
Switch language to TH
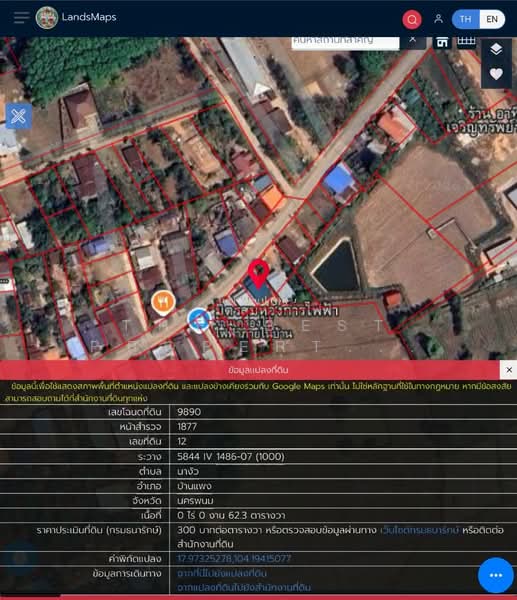(465, 19)
